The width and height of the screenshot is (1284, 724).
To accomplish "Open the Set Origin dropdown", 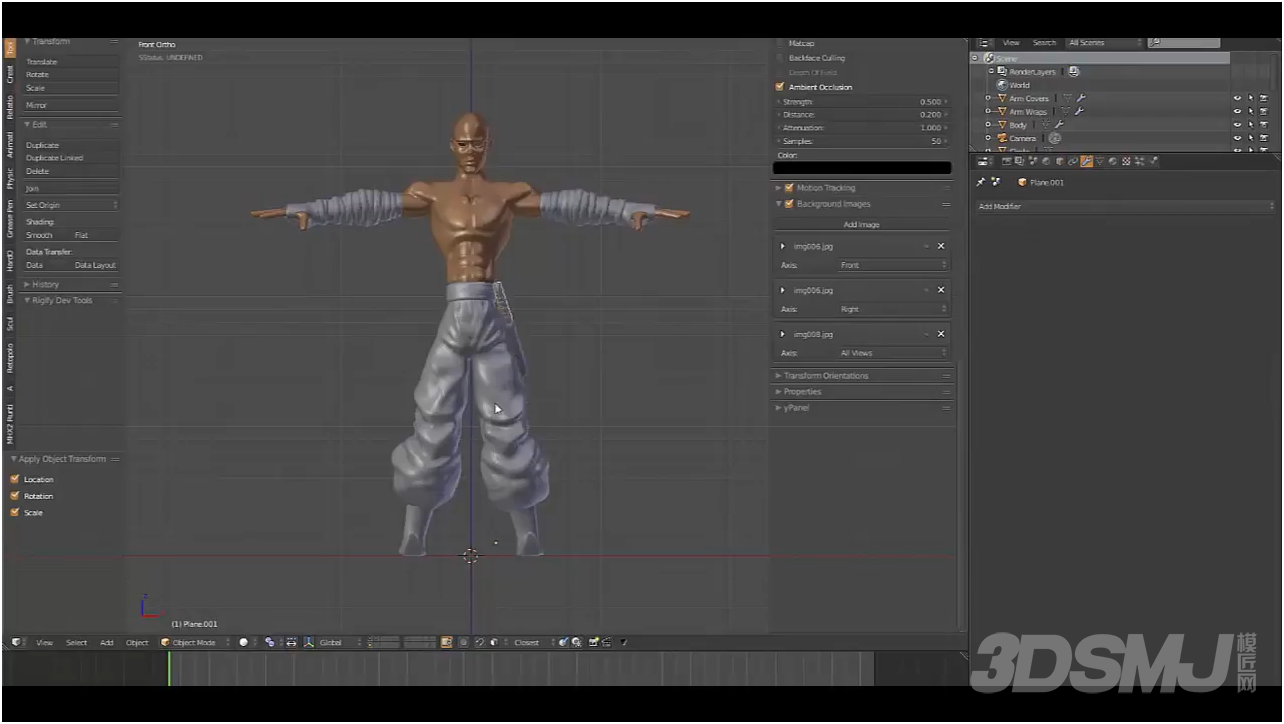I will coord(71,205).
